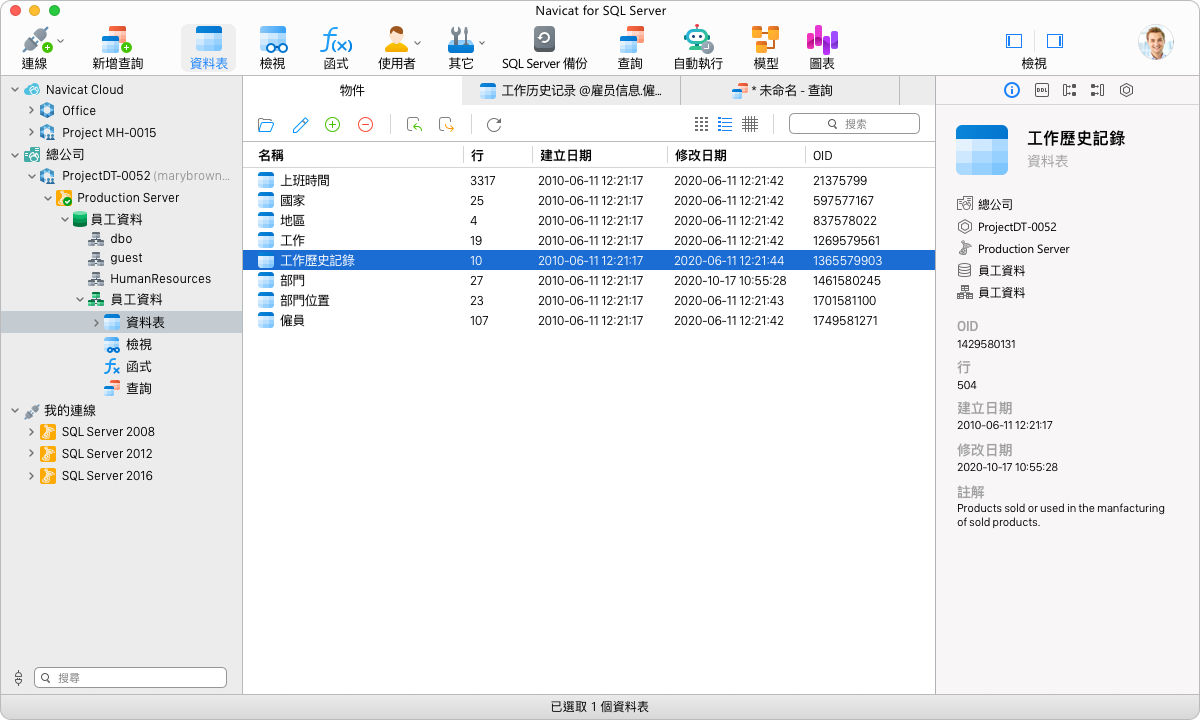Select the 僱員 table row
The image size is (1200, 720).
pyautogui.click(x=589, y=321)
